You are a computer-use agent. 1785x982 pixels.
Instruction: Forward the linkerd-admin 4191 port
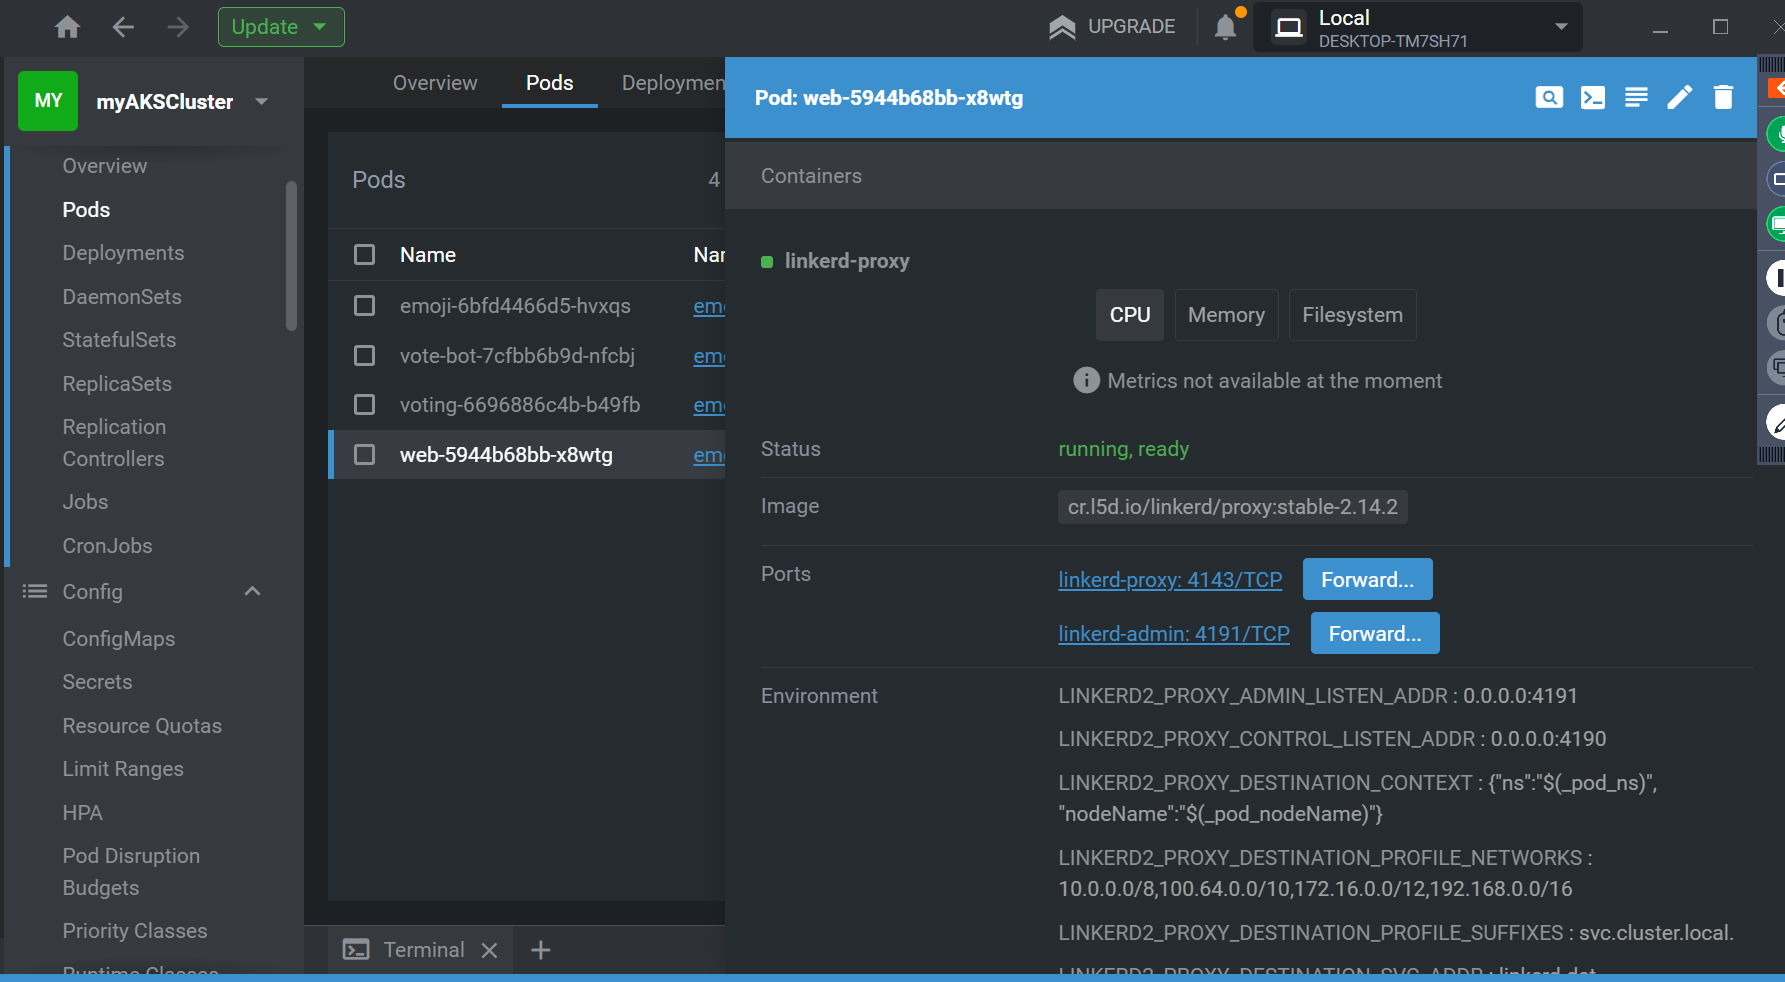pyautogui.click(x=1375, y=634)
